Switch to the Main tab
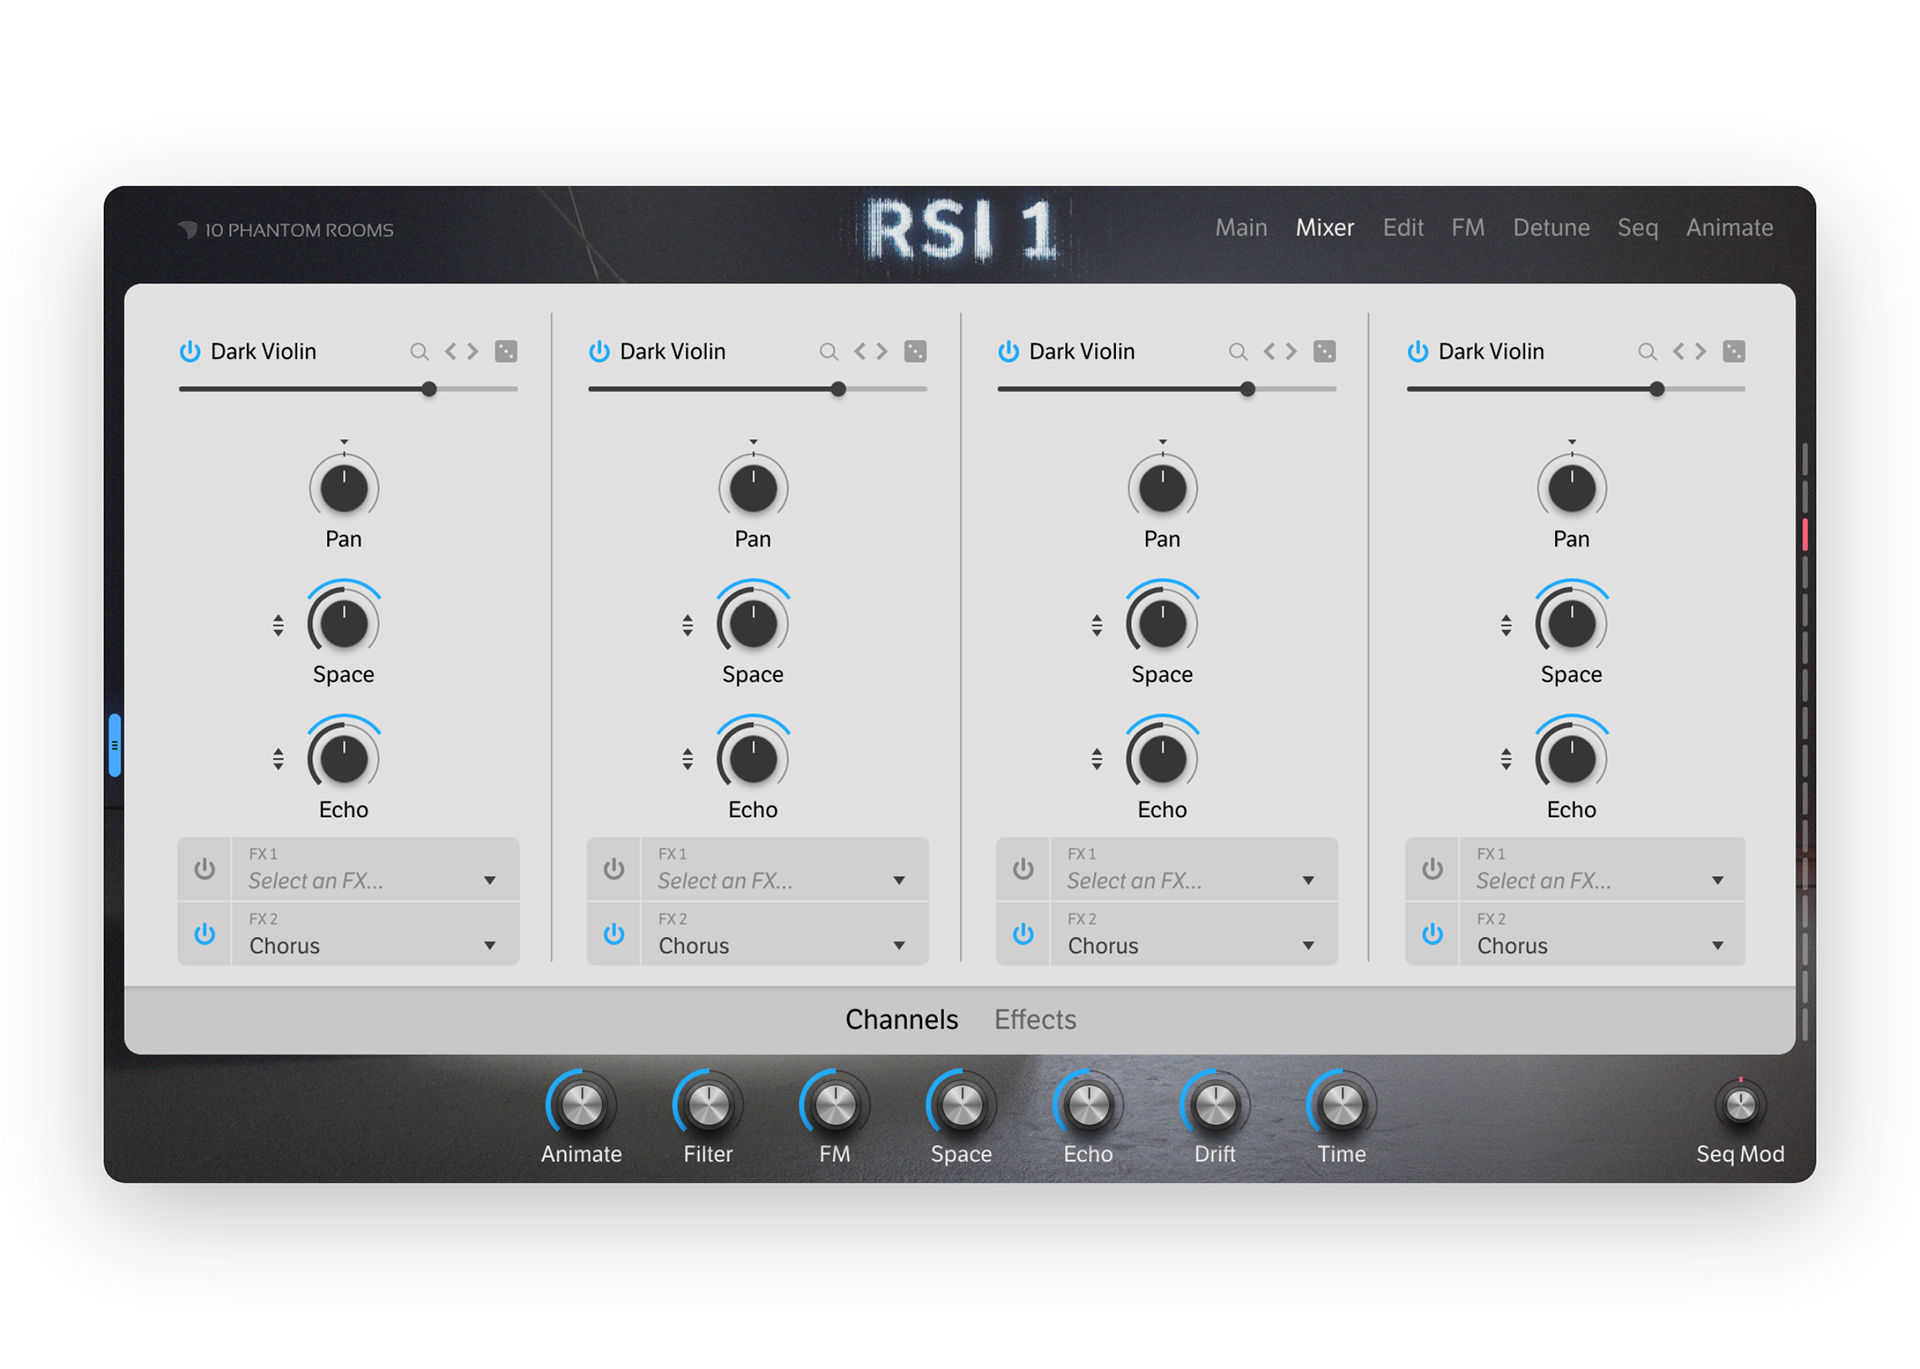 (1241, 228)
